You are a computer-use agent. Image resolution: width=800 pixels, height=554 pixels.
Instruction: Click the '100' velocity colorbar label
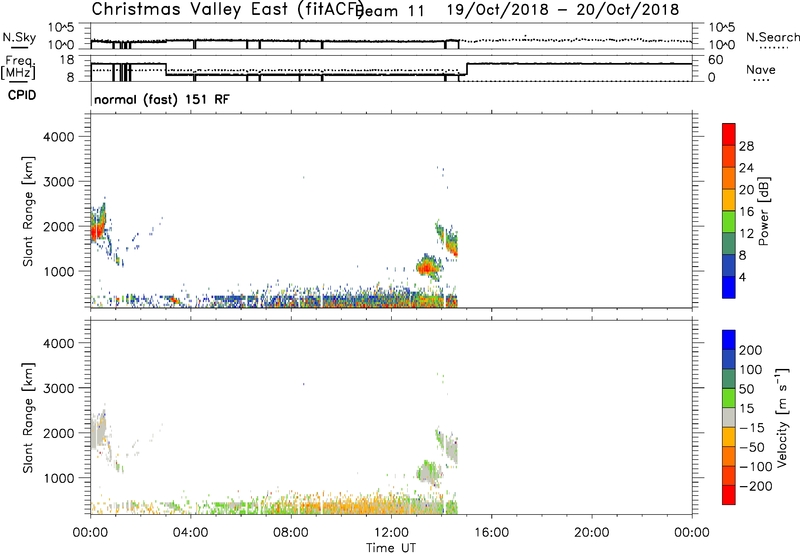[x=751, y=370]
